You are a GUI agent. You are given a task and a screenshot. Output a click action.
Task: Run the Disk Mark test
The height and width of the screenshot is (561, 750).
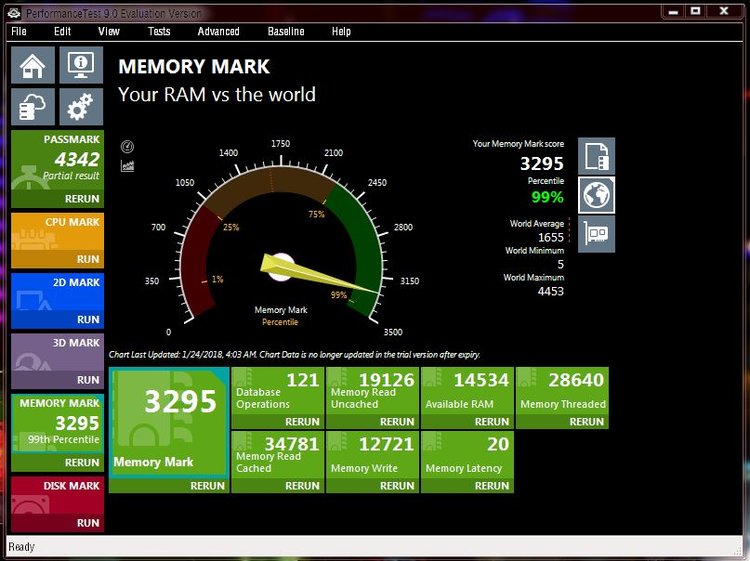coord(57,523)
